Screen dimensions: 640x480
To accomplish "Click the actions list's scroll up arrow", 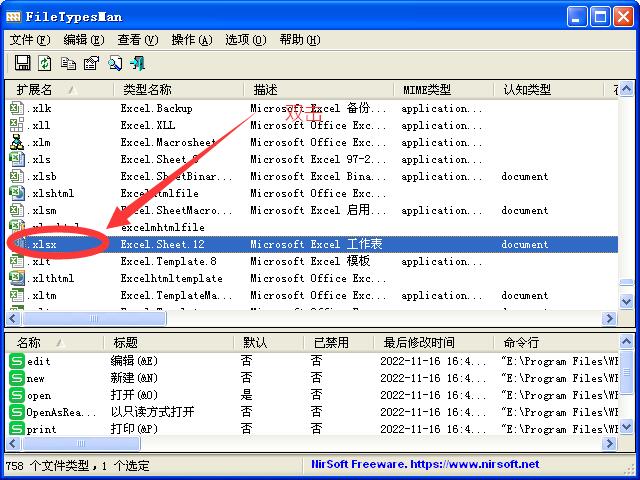I will coord(627,342).
